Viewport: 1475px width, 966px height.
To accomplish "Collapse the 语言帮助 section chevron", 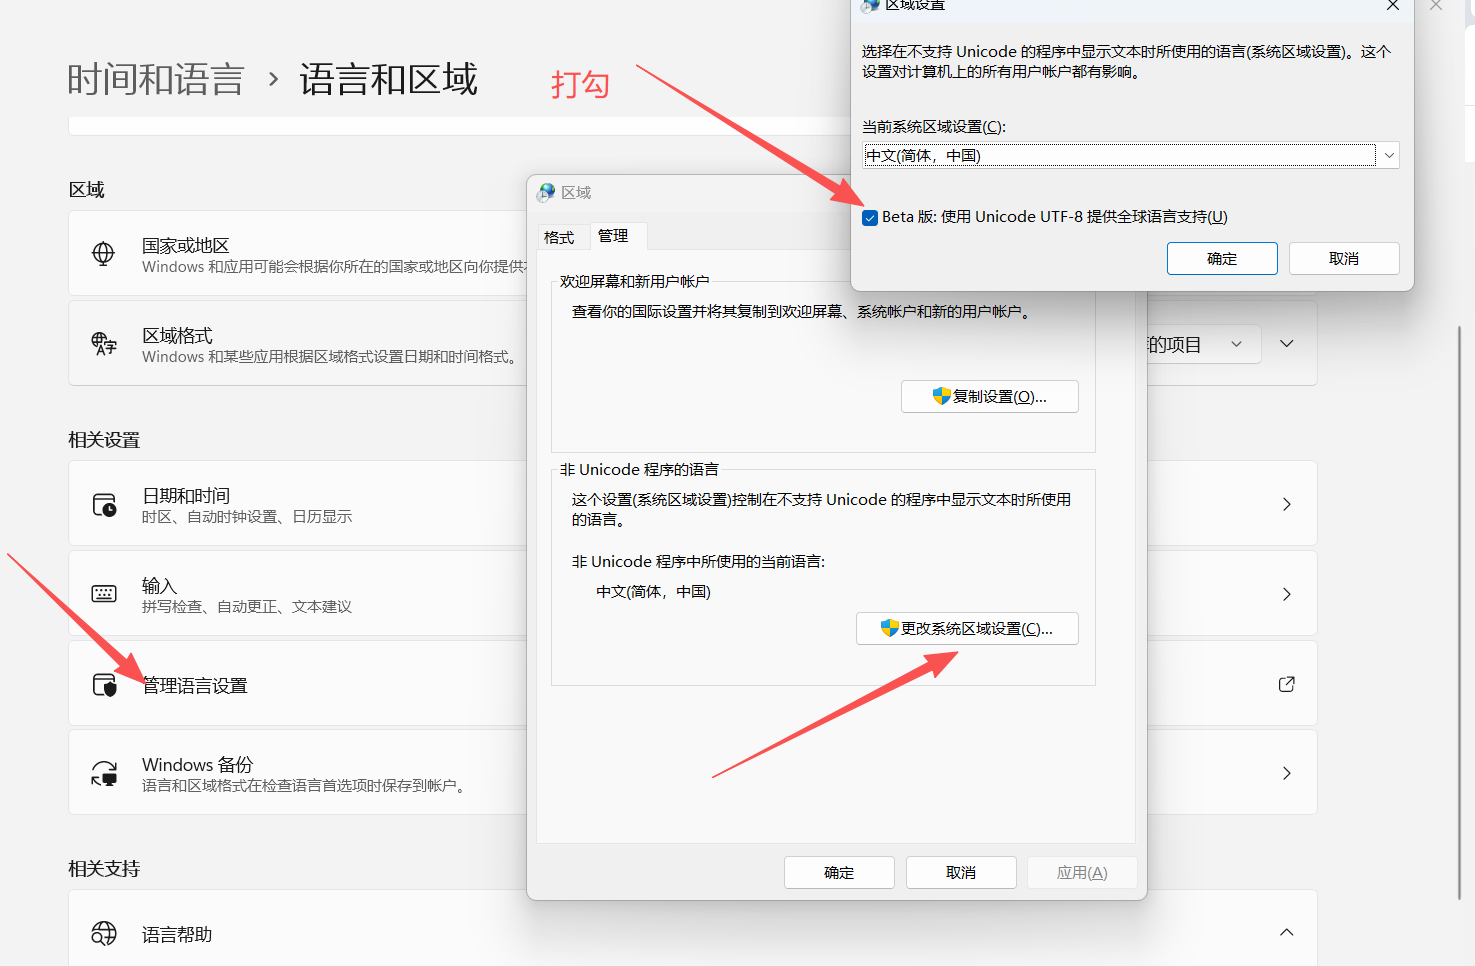I will [1287, 933].
